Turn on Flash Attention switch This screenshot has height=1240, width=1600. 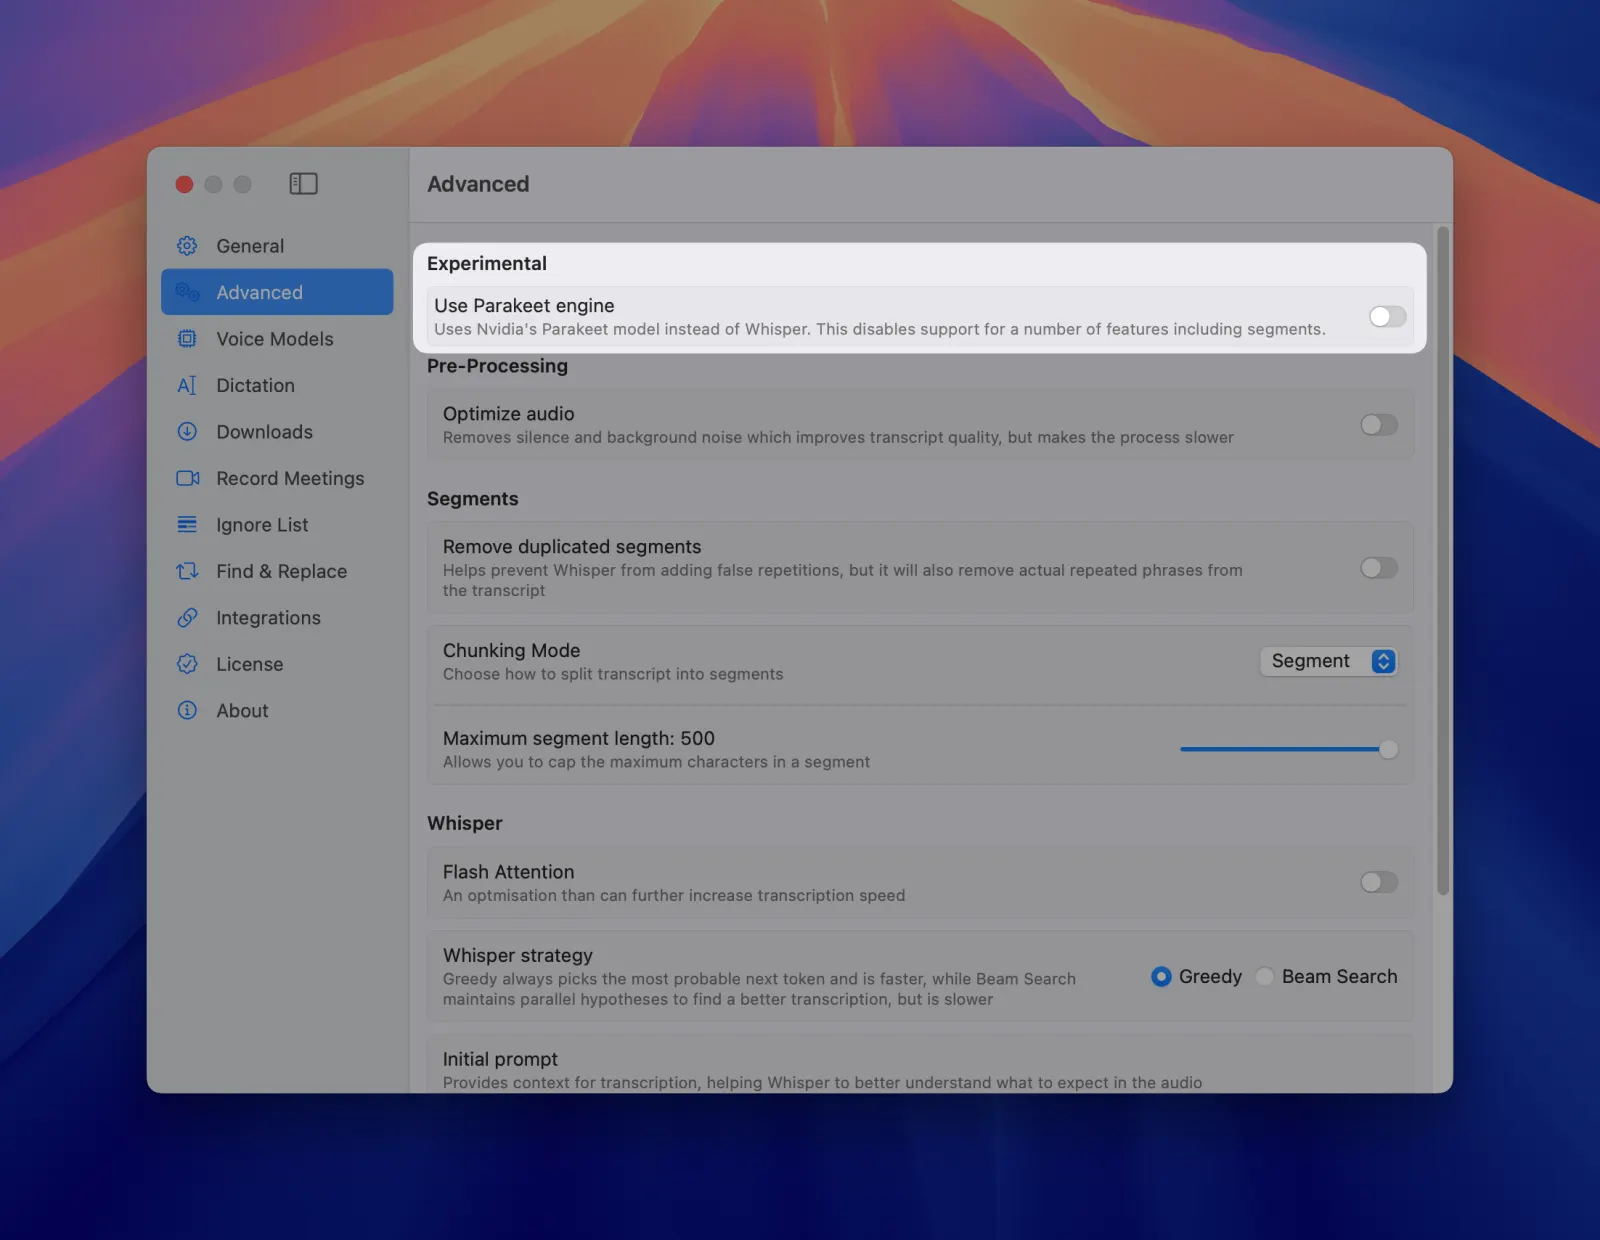coord(1379,882)
